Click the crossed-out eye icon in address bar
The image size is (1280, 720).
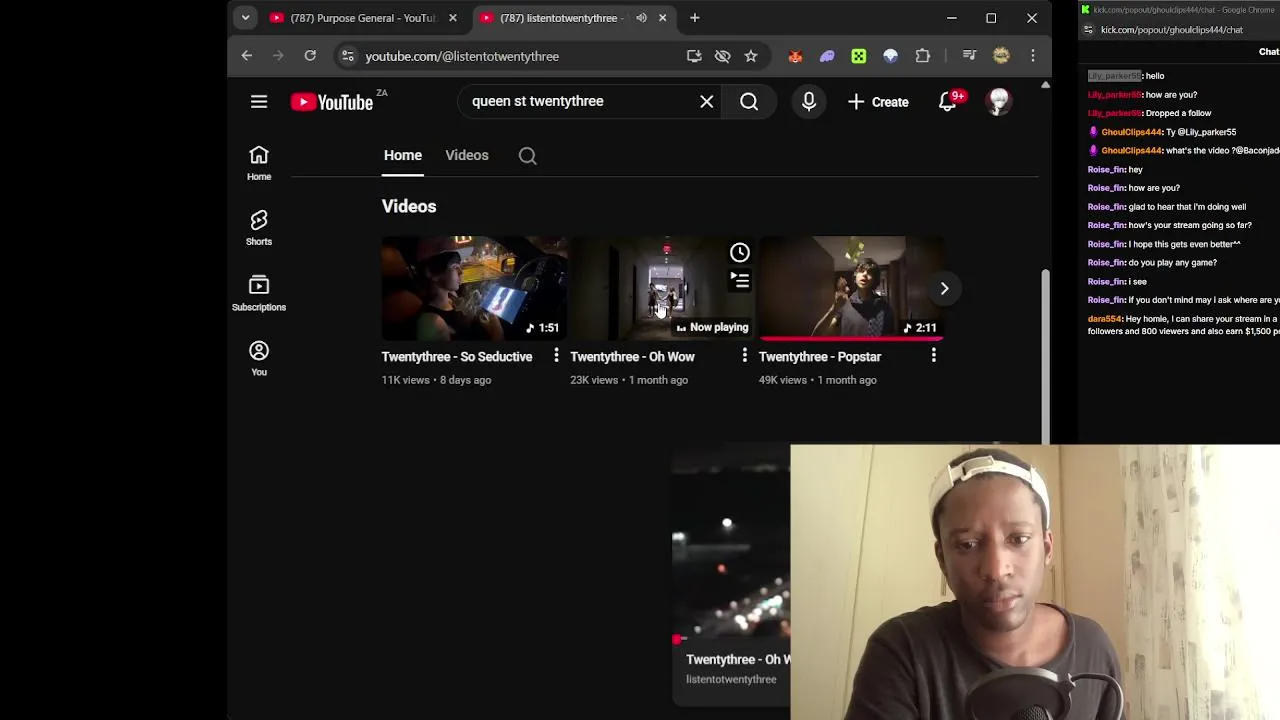722,56
